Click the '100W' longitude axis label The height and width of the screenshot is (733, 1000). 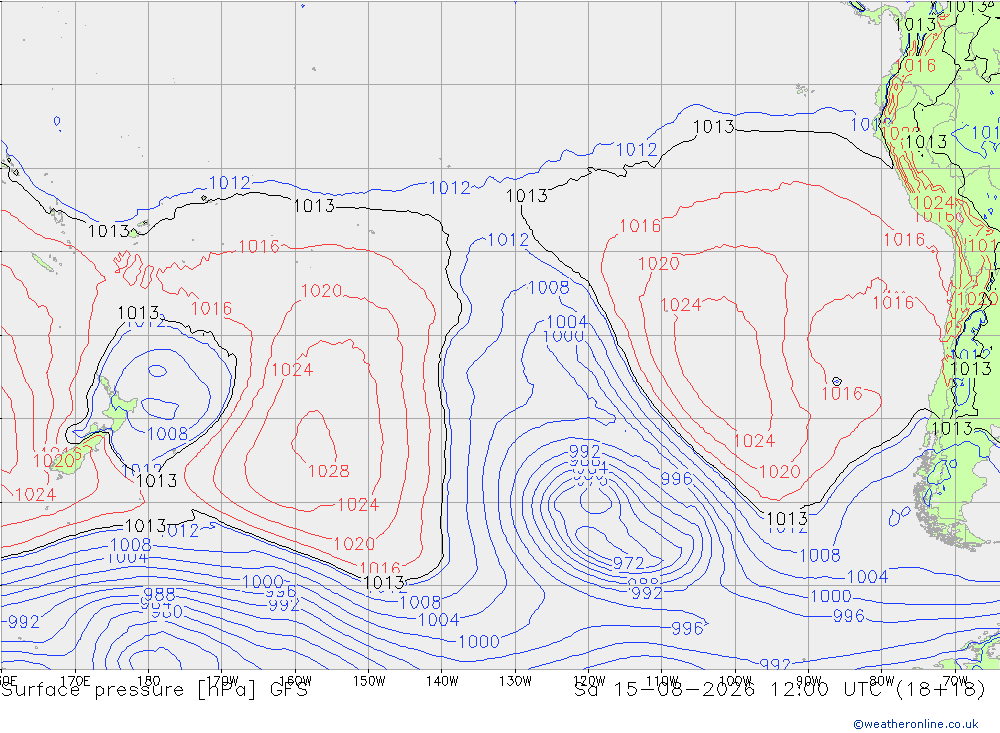(735, 681)
